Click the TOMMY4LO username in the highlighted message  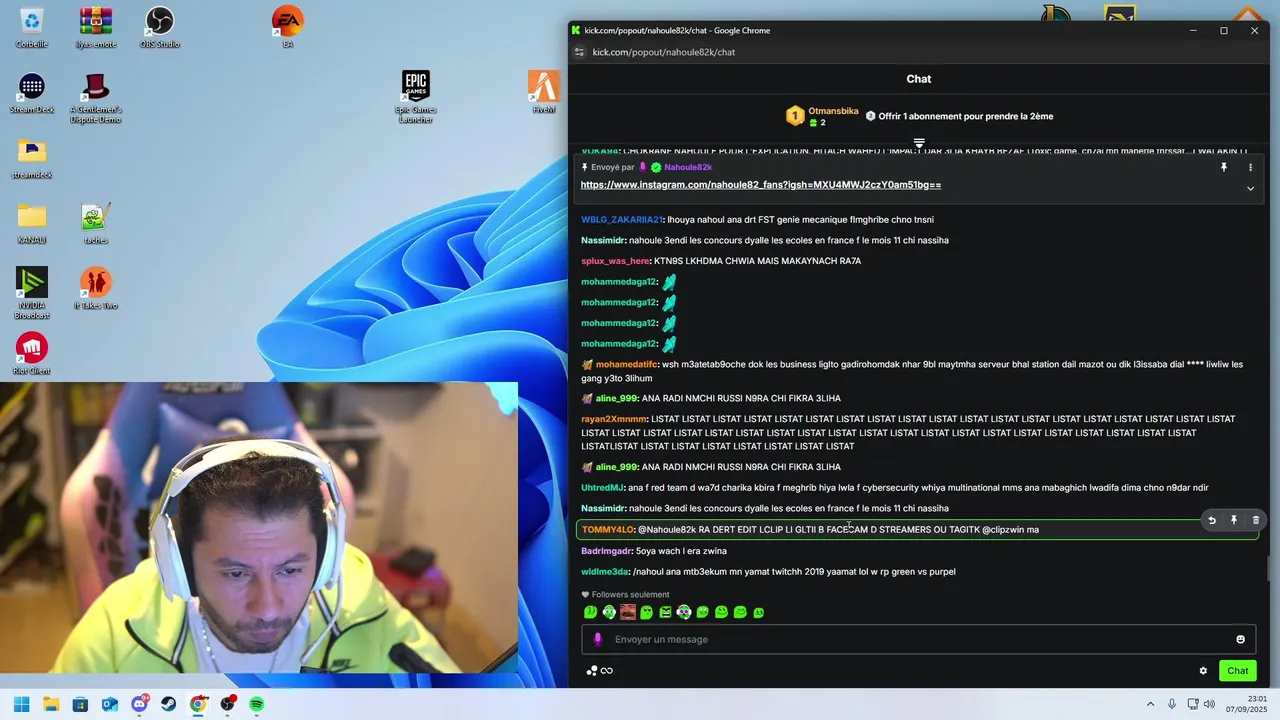608,530
